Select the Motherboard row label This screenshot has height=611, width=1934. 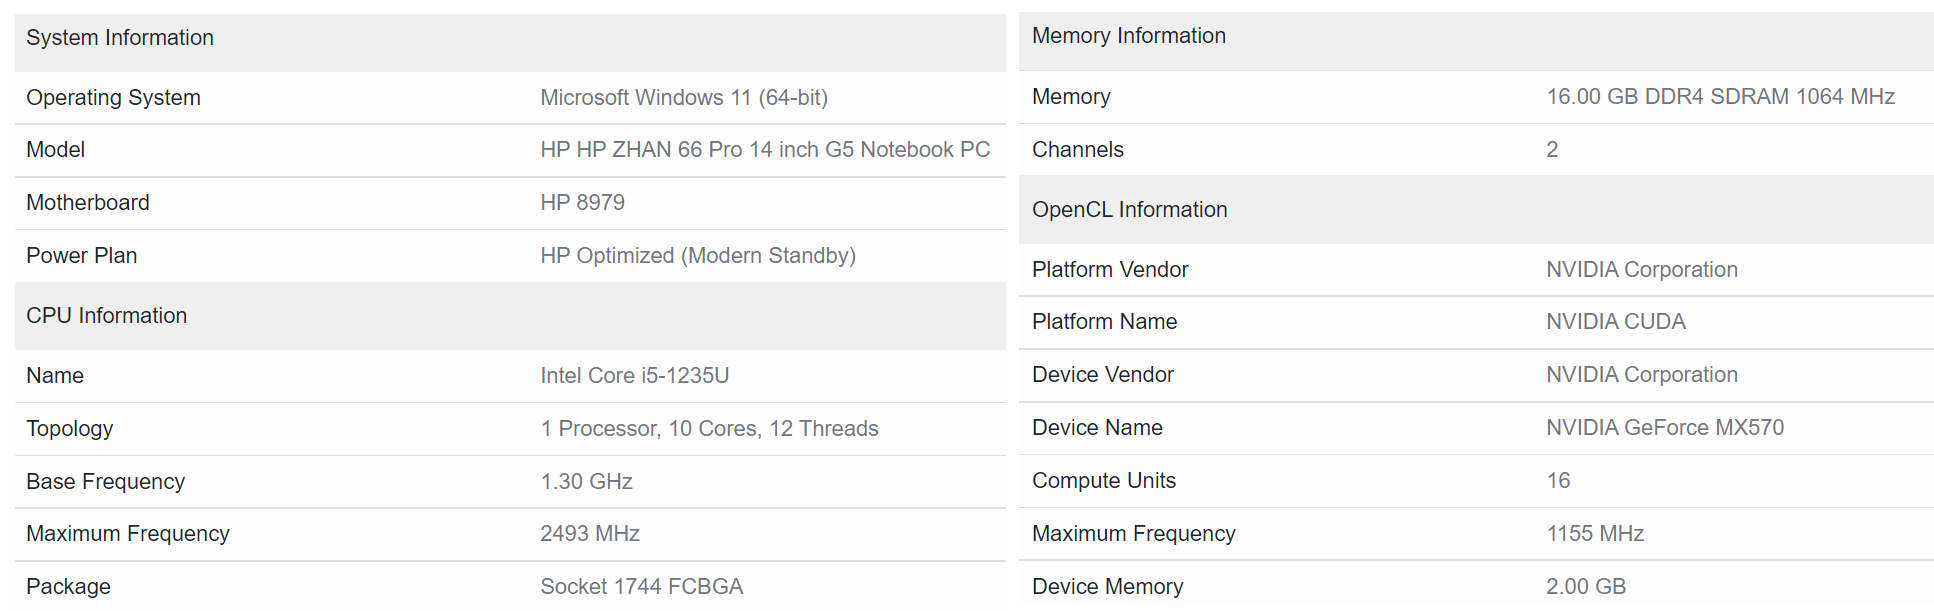click(x=88, y=203)
